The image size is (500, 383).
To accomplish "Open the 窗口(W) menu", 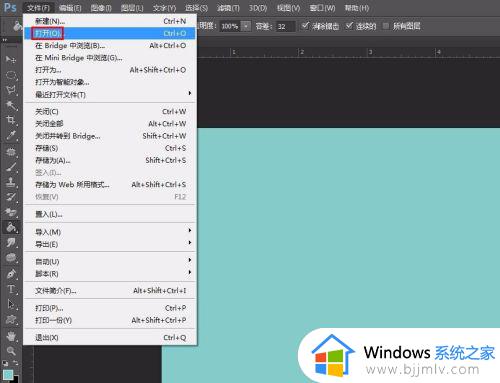I will [322, 8].
